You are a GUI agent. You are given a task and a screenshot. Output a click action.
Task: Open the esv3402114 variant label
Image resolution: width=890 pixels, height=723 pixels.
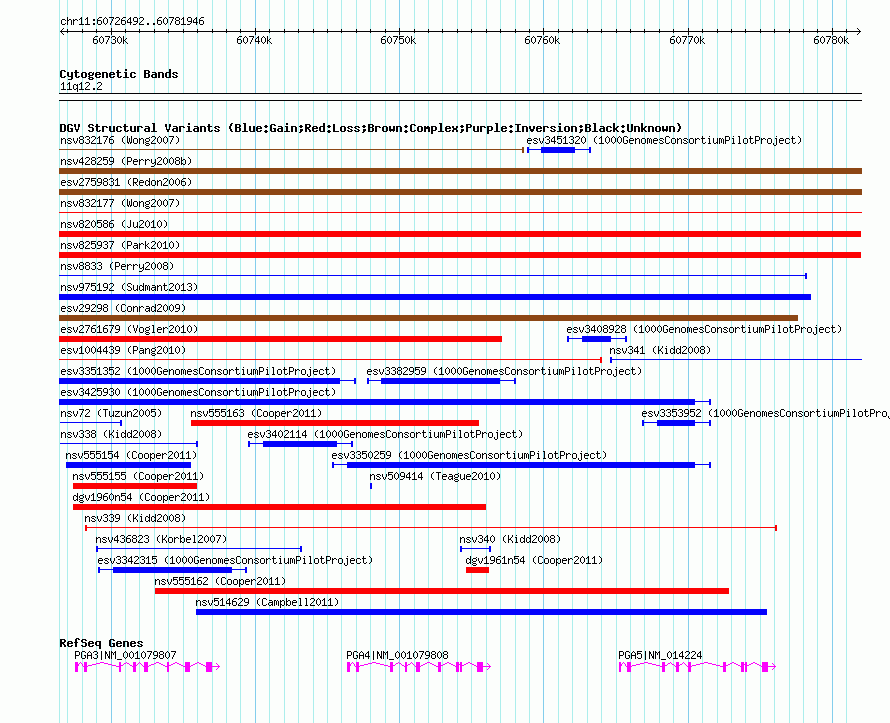tap(385, 434)
